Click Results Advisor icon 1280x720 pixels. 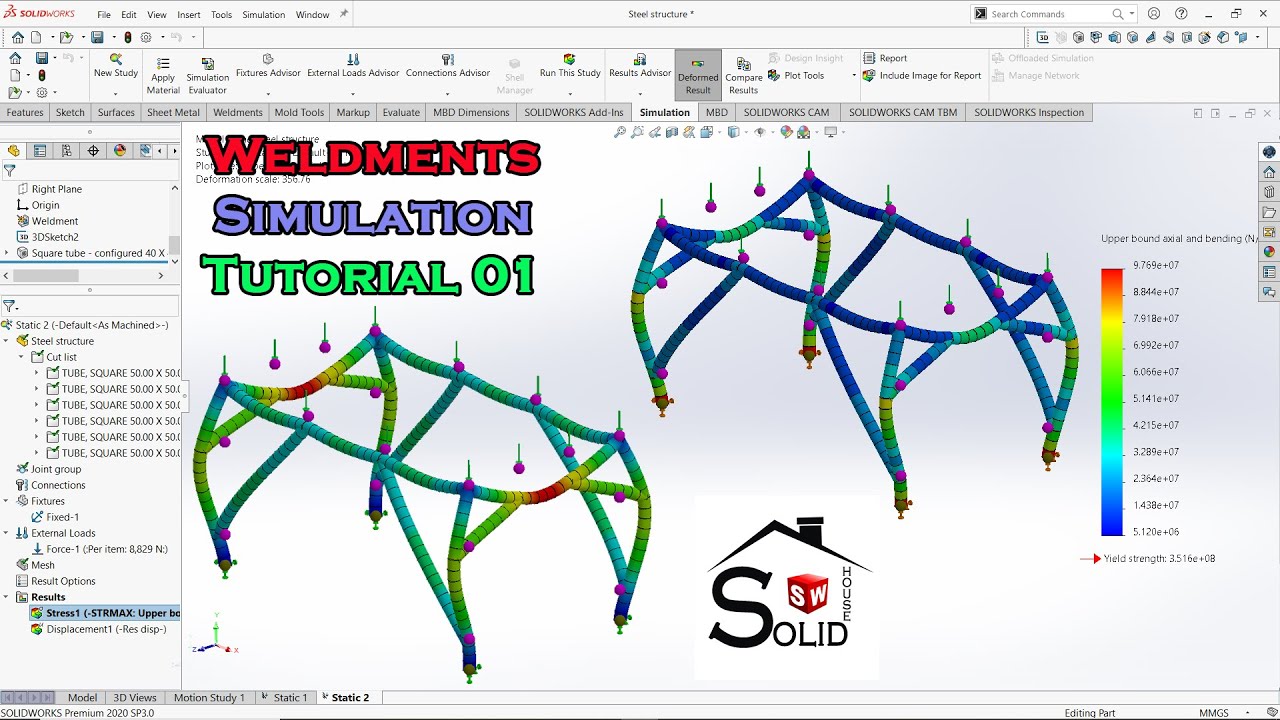click(x=640, y=59)
